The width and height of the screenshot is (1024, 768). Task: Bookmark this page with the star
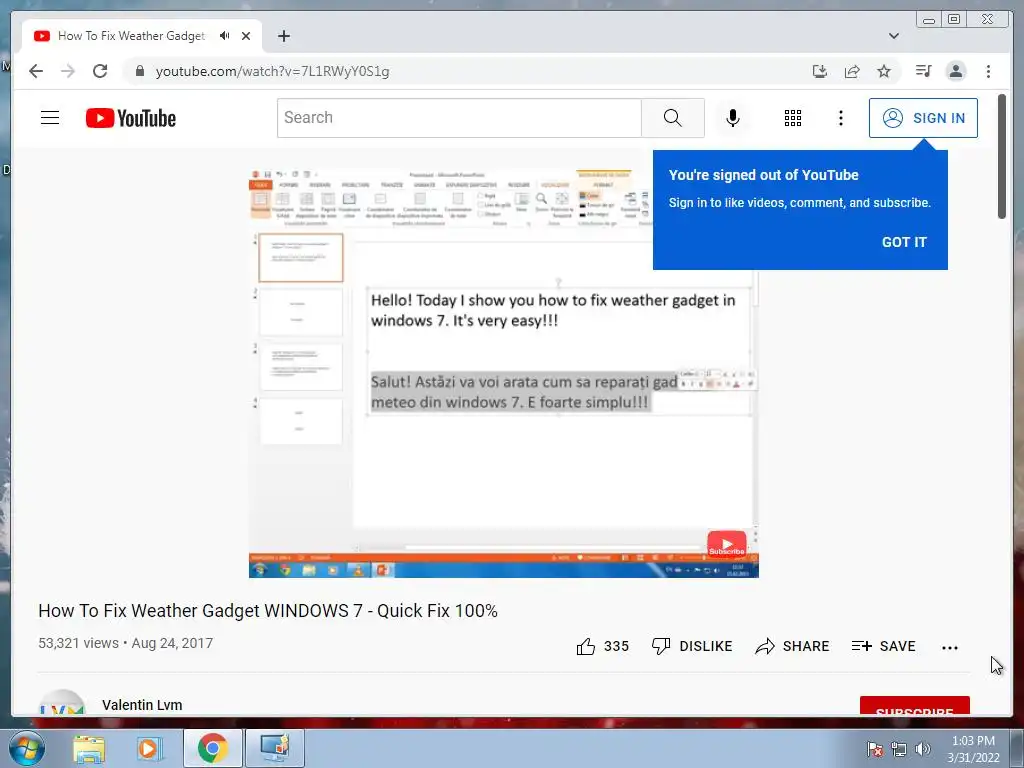pos(884,71)
